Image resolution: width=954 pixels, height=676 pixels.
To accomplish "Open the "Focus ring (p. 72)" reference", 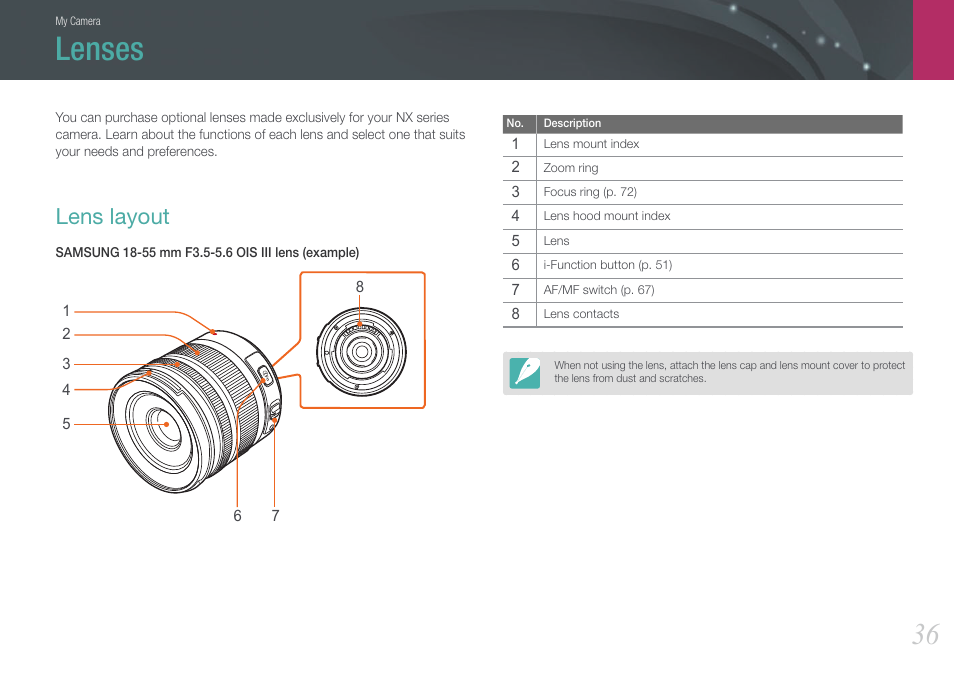I will click(590, 192).
